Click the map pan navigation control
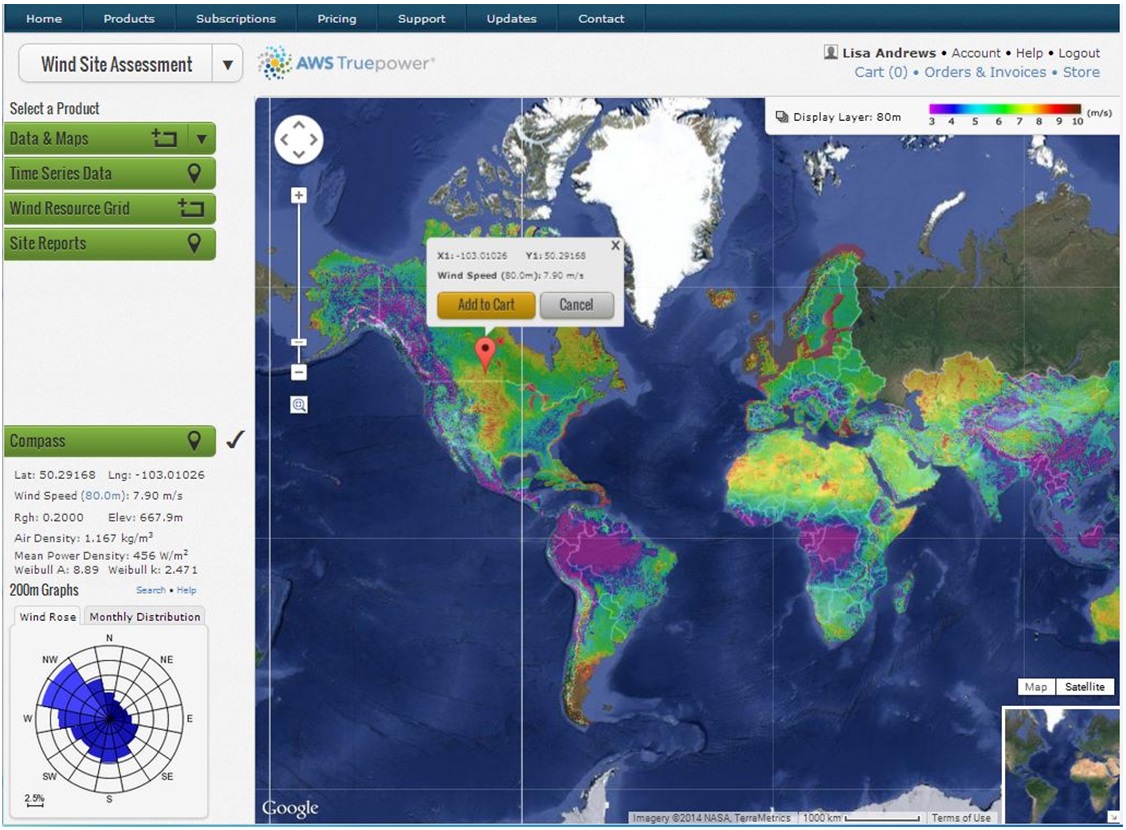 click(298, 141)
